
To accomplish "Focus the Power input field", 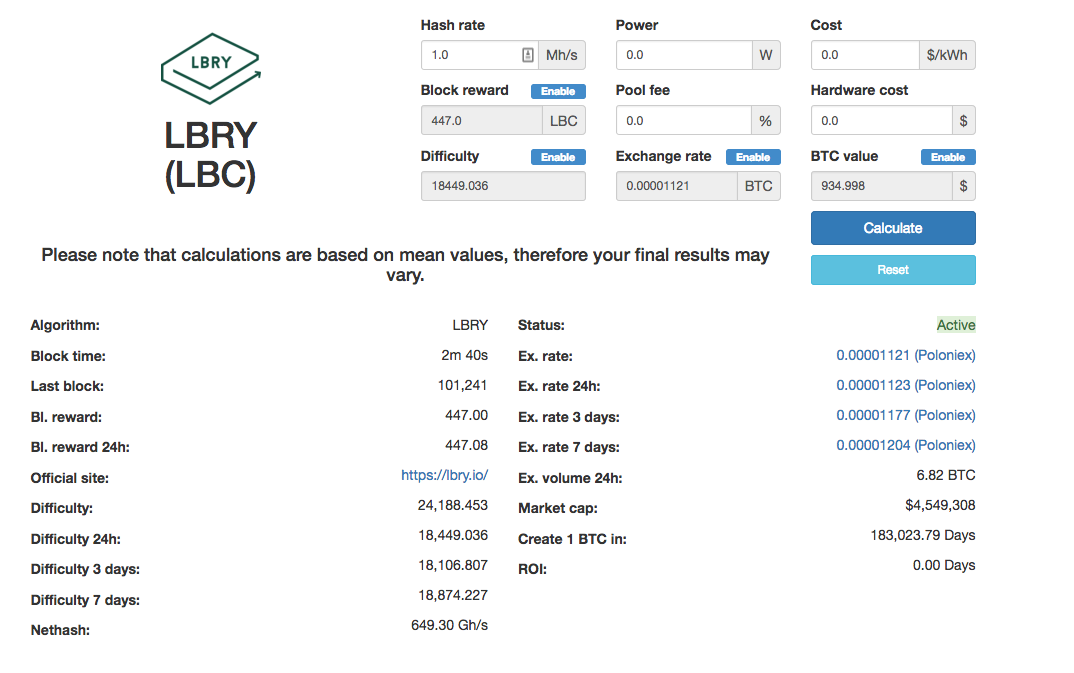I will [x=684, y=55].
